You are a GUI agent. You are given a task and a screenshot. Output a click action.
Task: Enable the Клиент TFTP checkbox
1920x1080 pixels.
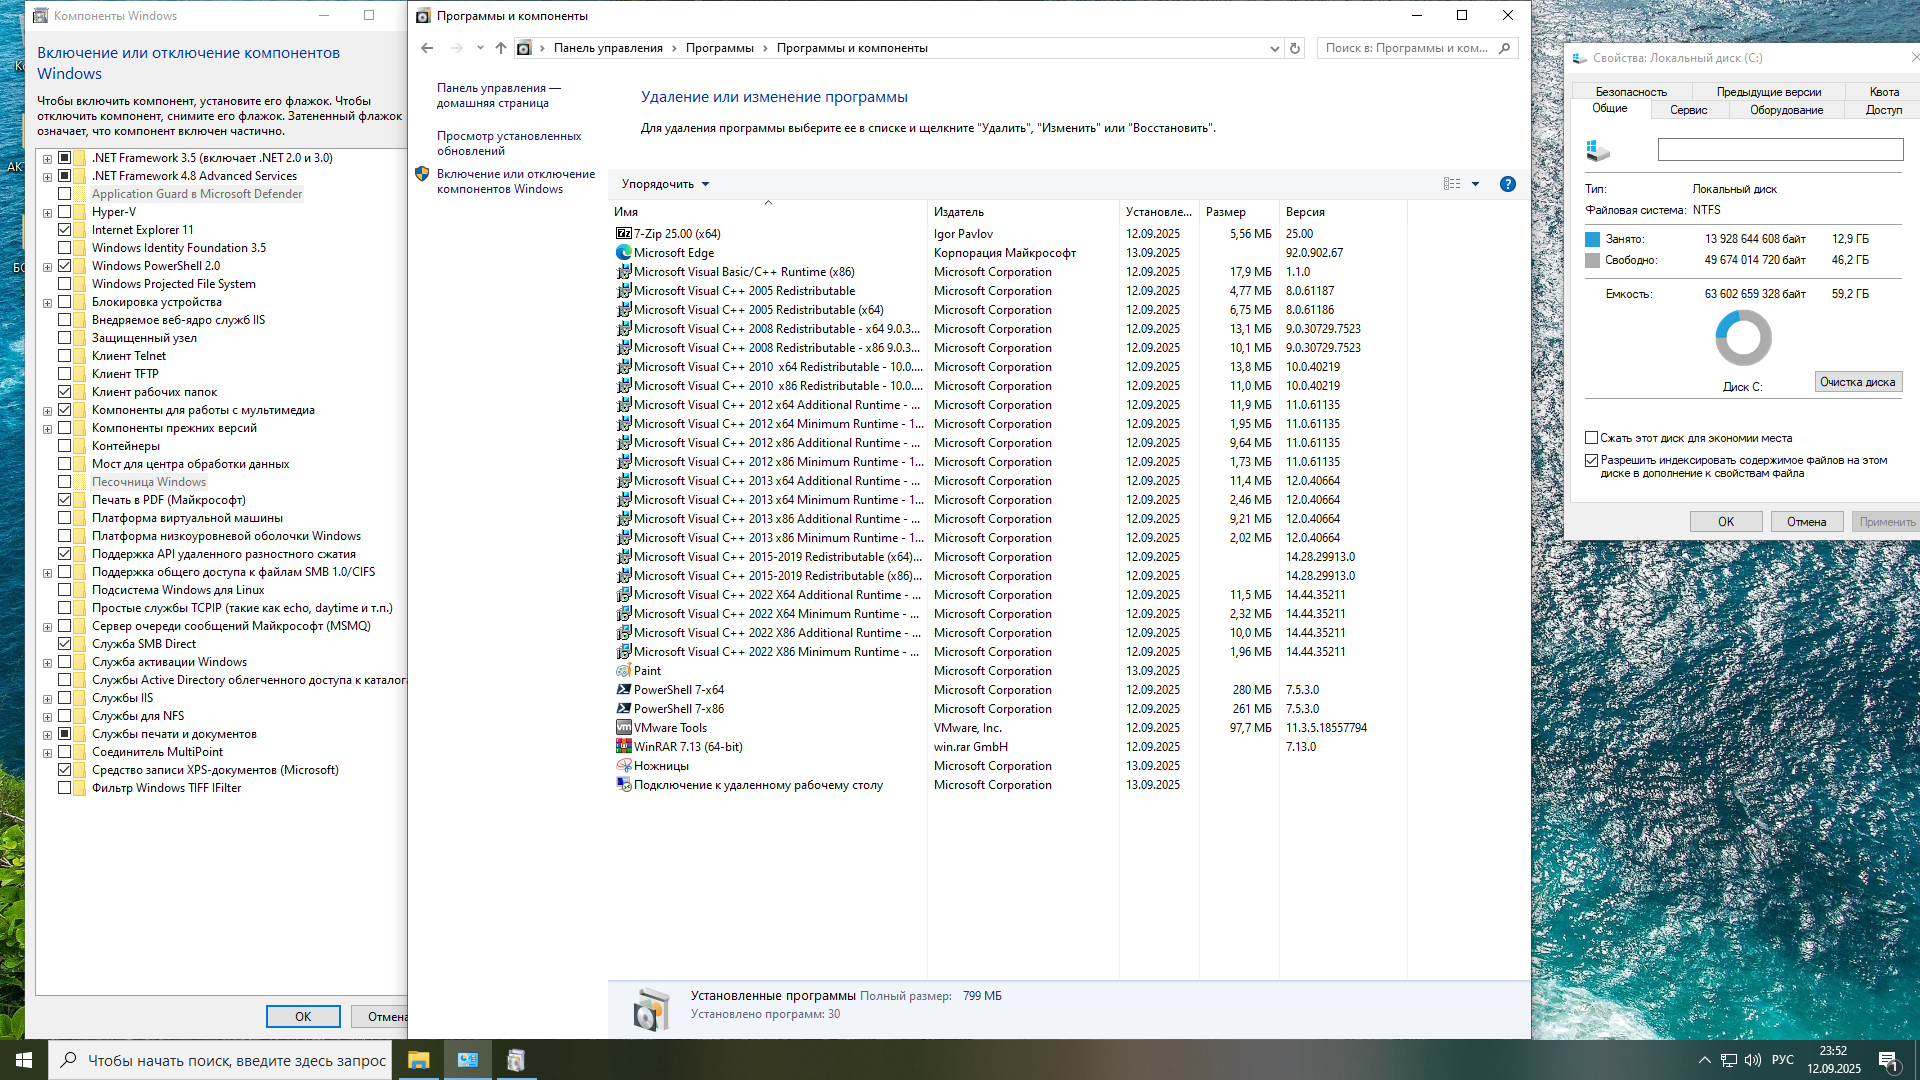point(65,374)
